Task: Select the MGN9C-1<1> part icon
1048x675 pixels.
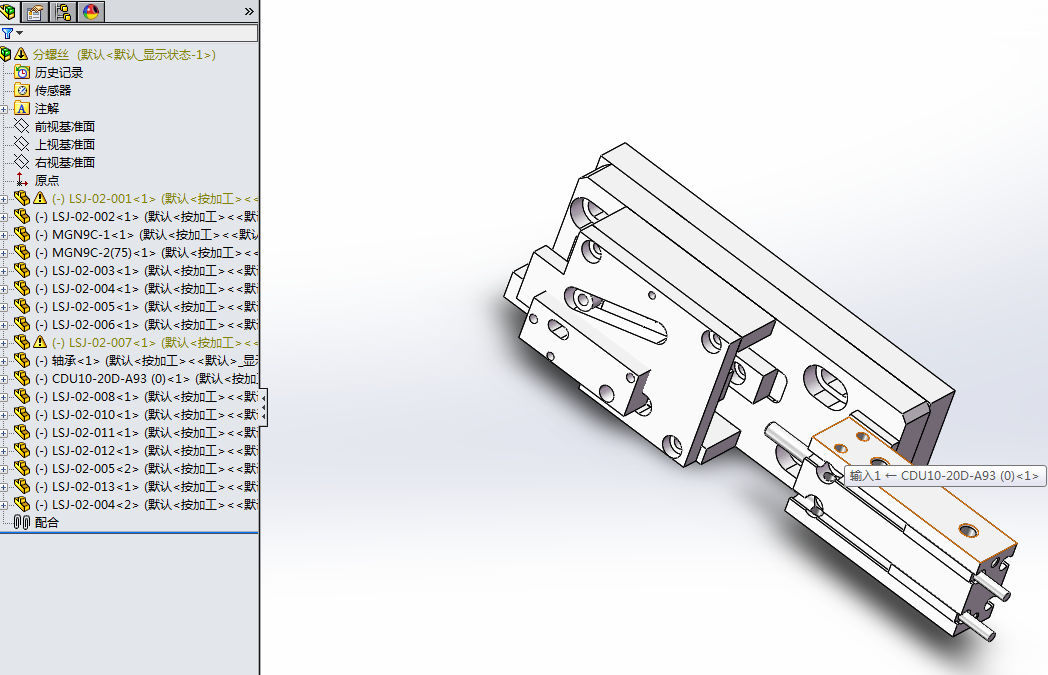Action: coord(22,235)
